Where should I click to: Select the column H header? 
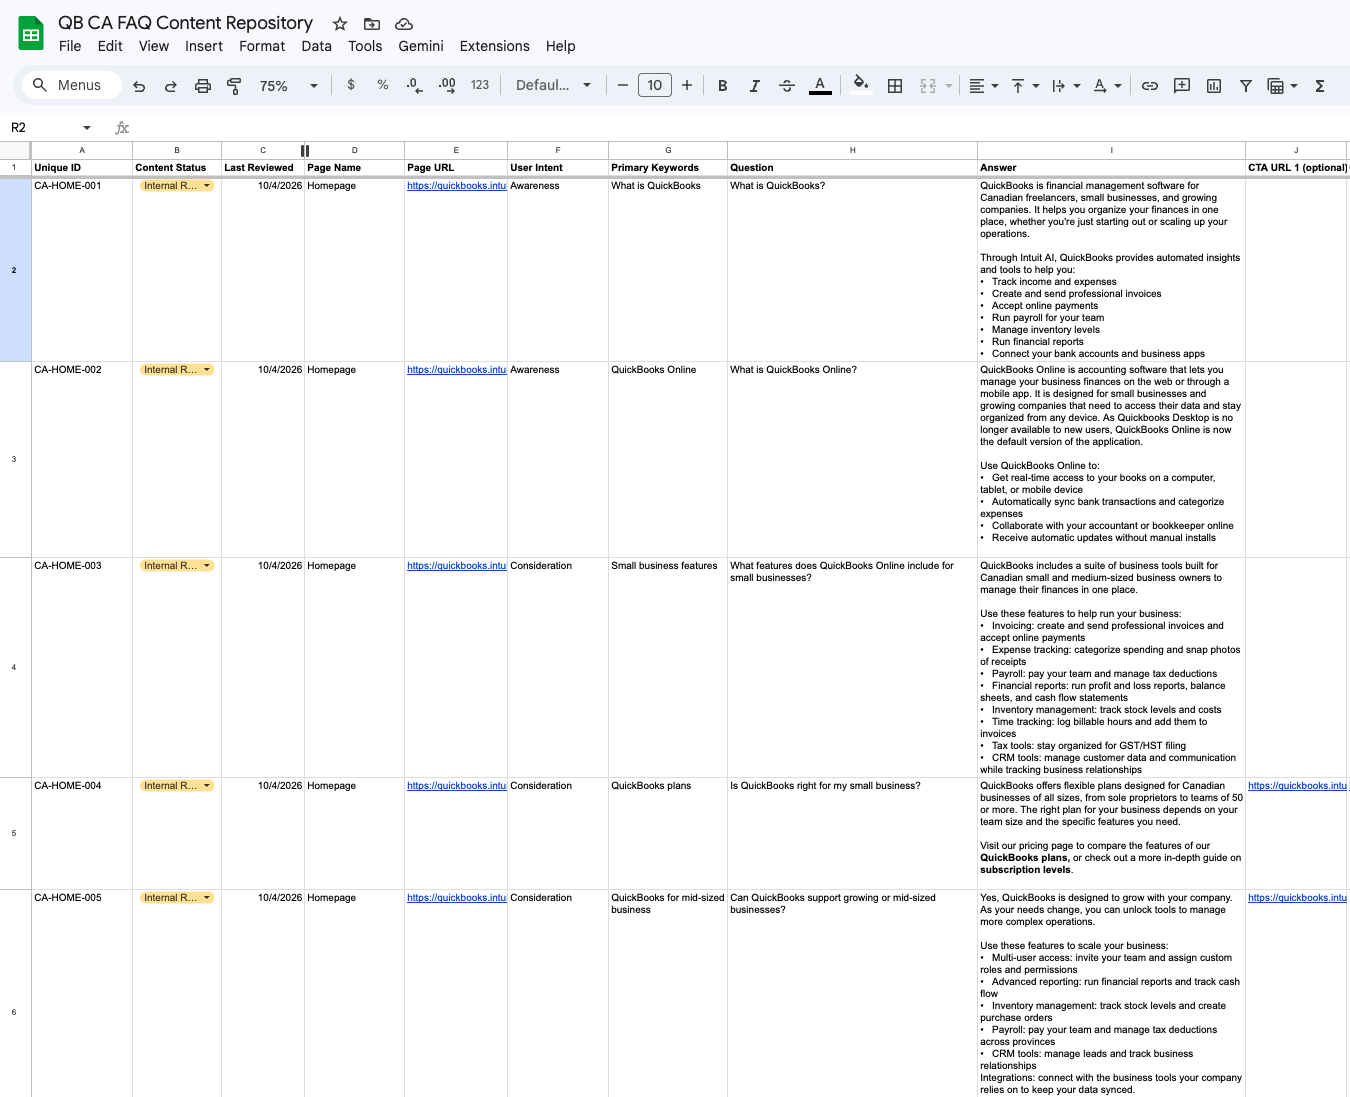coord(852,150)
